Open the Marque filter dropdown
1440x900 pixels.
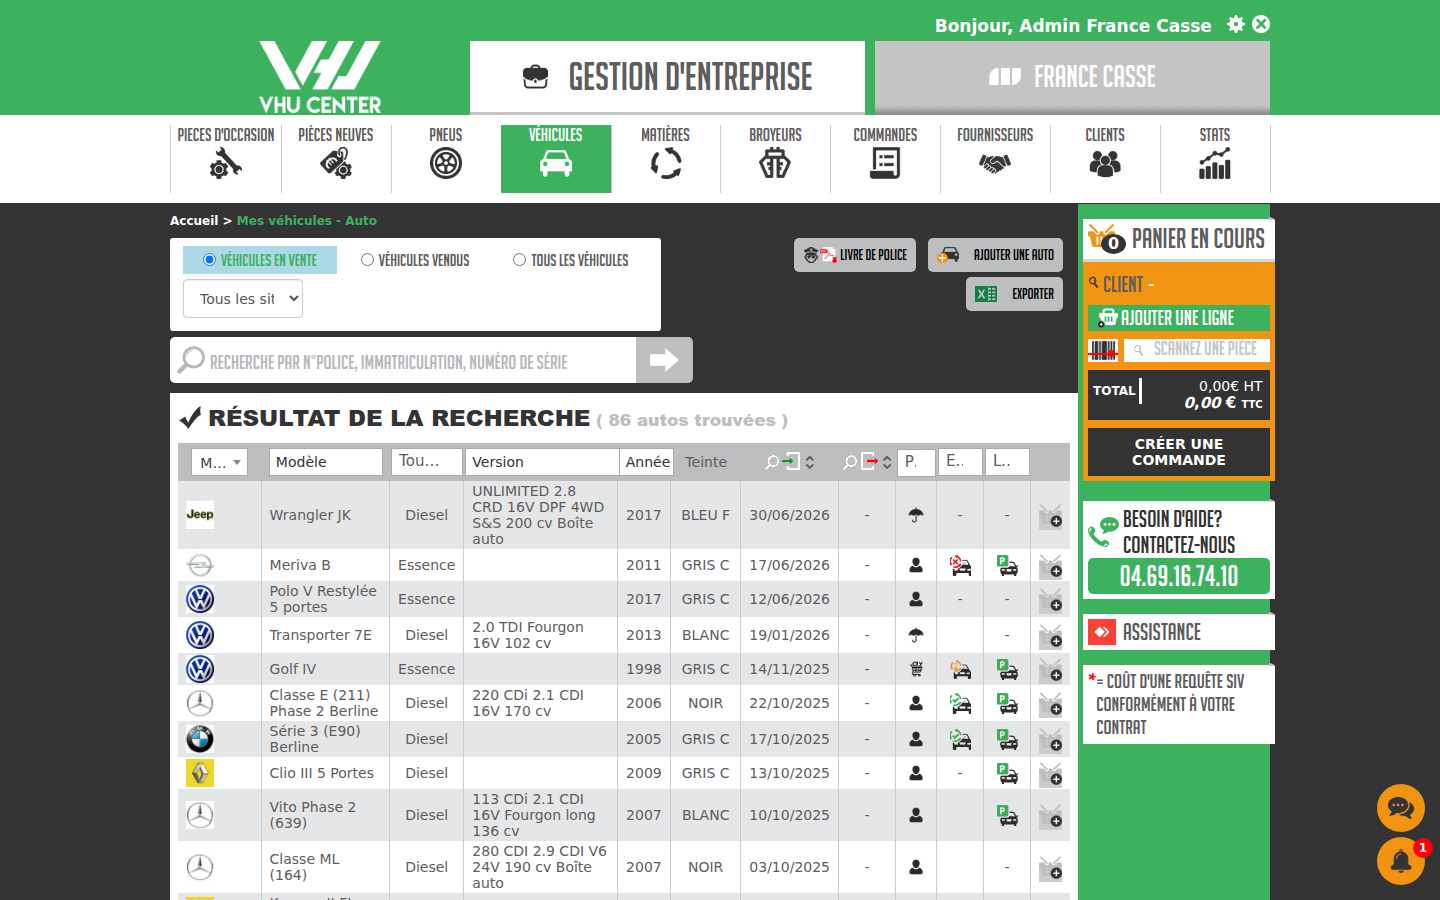[x=219, y=462]
